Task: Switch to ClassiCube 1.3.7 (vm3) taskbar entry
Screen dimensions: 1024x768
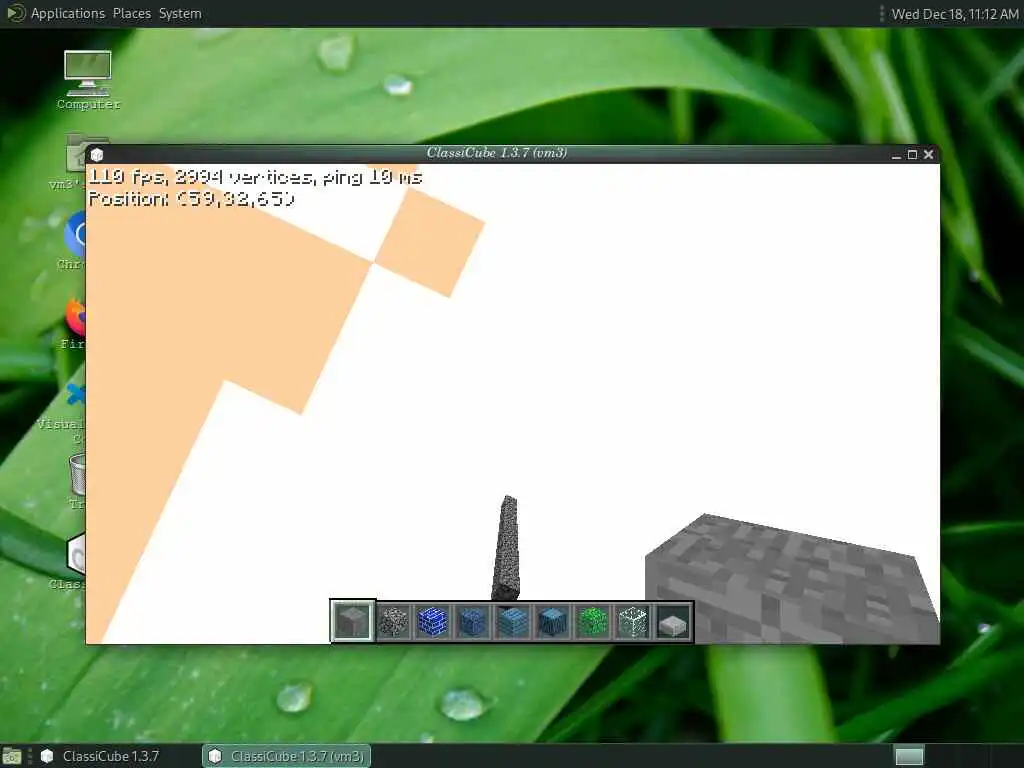Action: click(x=287, y=756)
